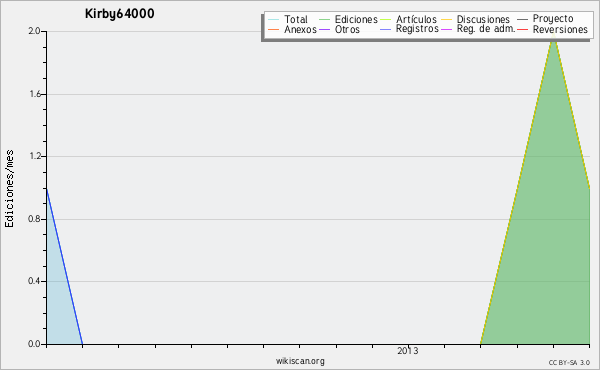Click the 0.4 y-axis value
The image size is (600, 370).
click(x=34, y=281)
